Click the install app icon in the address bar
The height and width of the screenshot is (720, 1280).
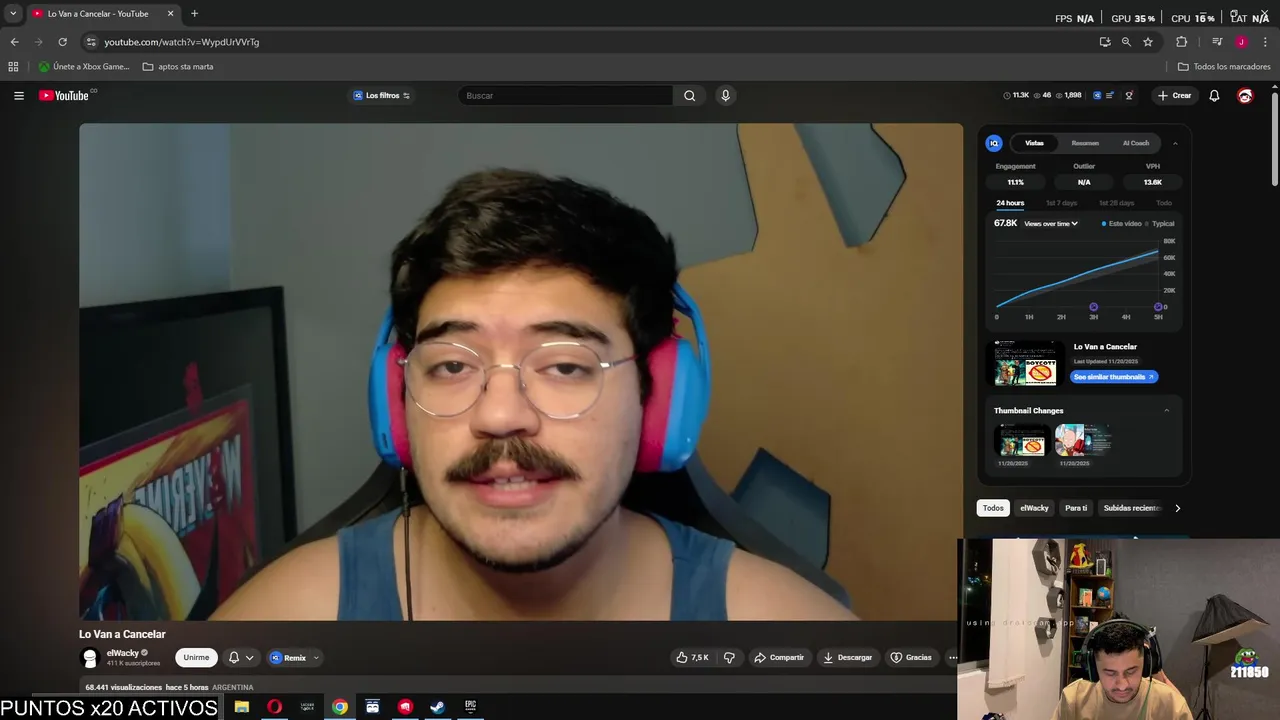(x=1105, y=42)
